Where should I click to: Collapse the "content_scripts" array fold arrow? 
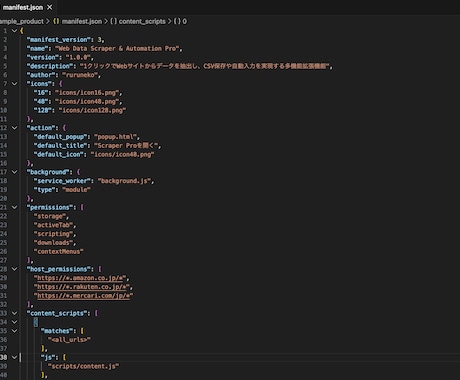coord(14,313)
